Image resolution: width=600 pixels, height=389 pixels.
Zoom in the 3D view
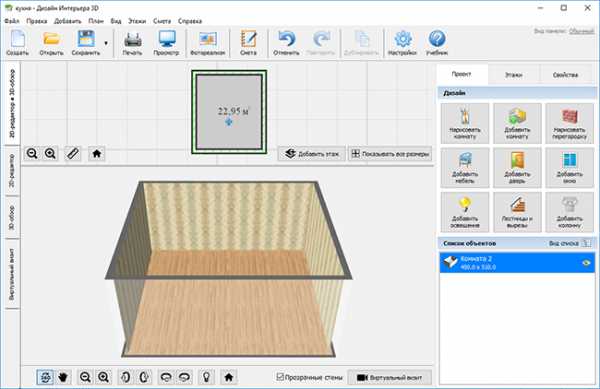(104, 377)
